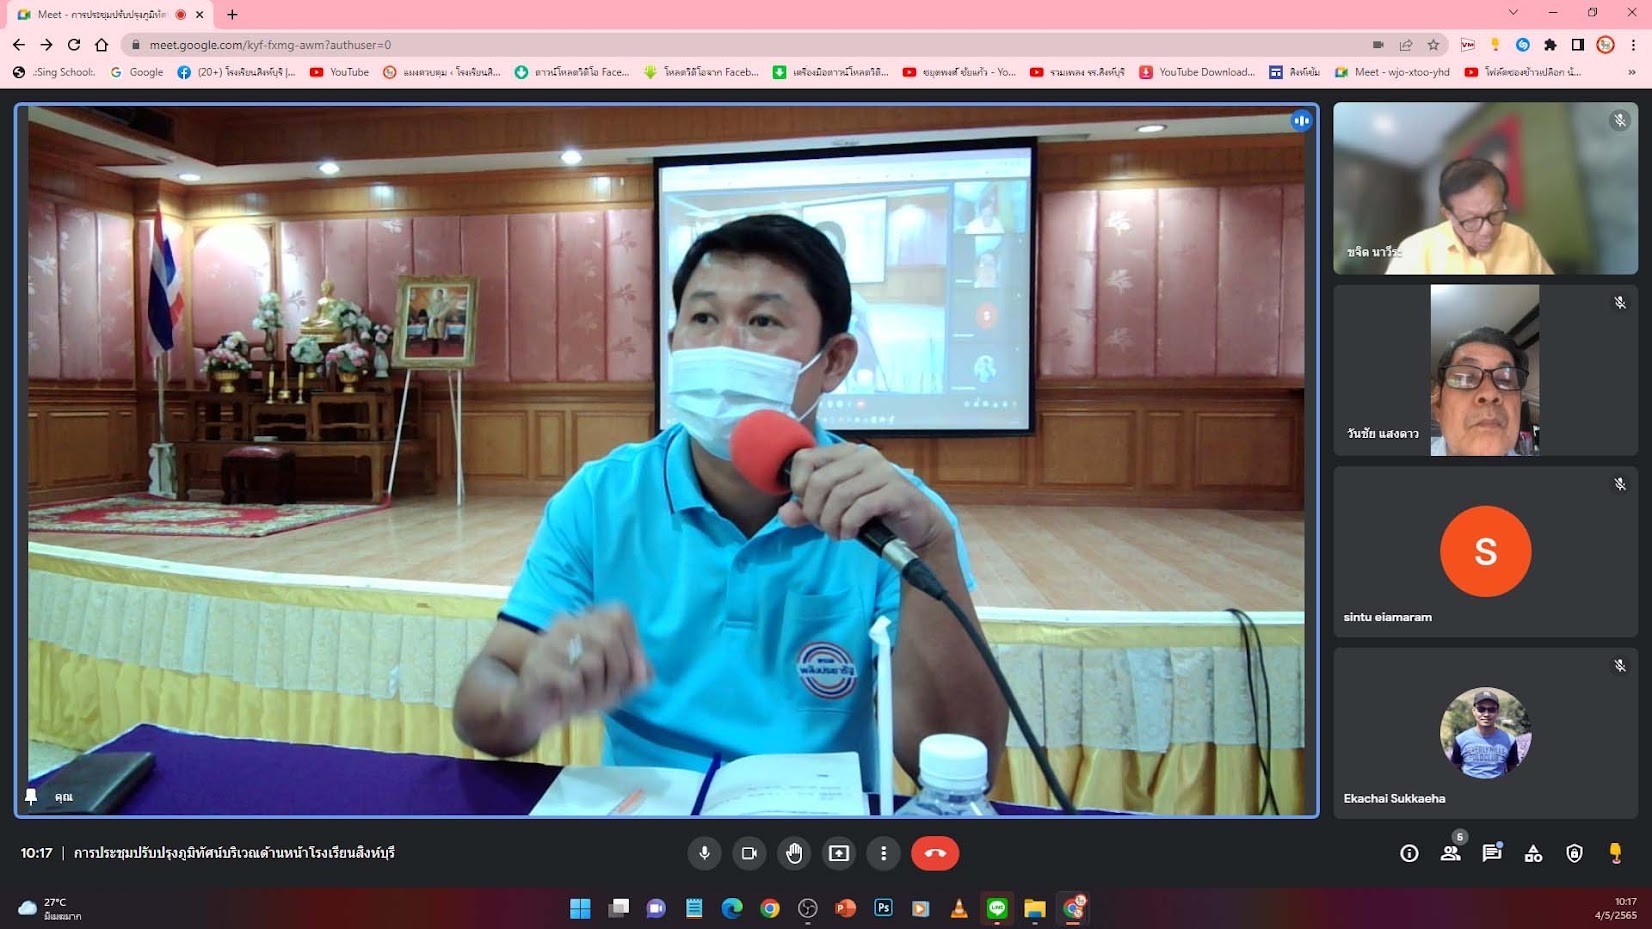Open the Shazam extension icon
This screenshot has width=1652, height=929.
pos(1522,45)
